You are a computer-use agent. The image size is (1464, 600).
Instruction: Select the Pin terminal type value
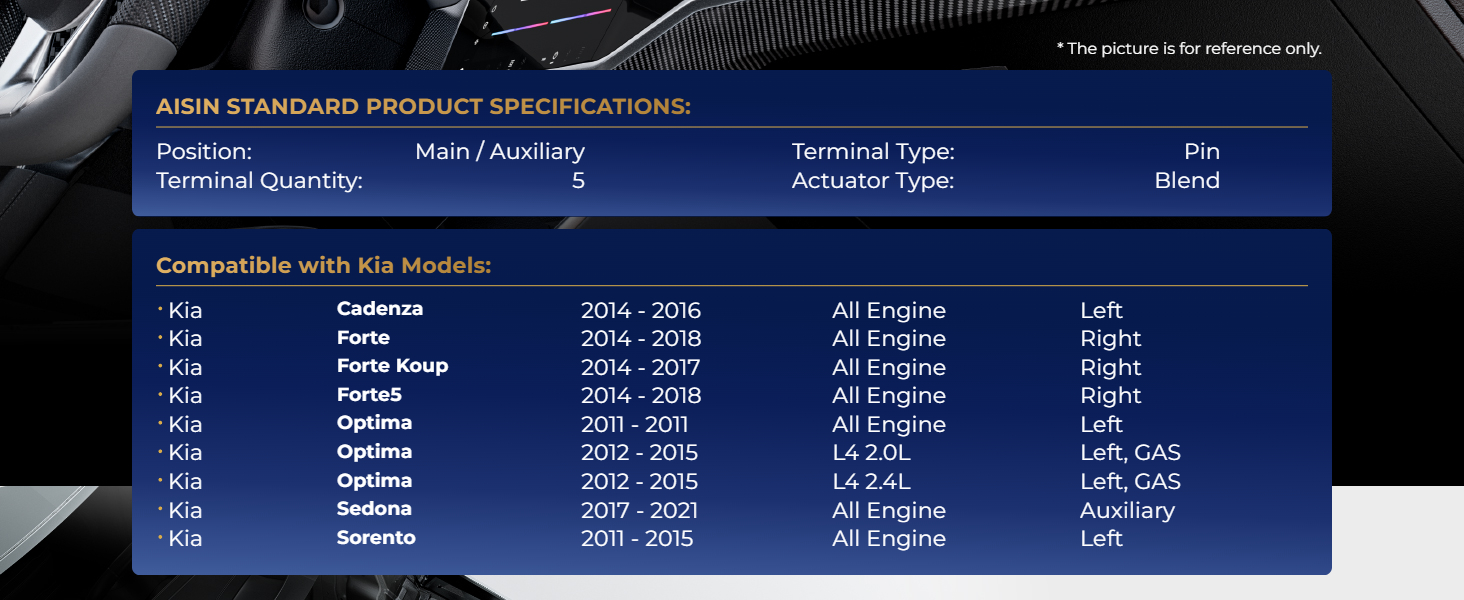1201,152
